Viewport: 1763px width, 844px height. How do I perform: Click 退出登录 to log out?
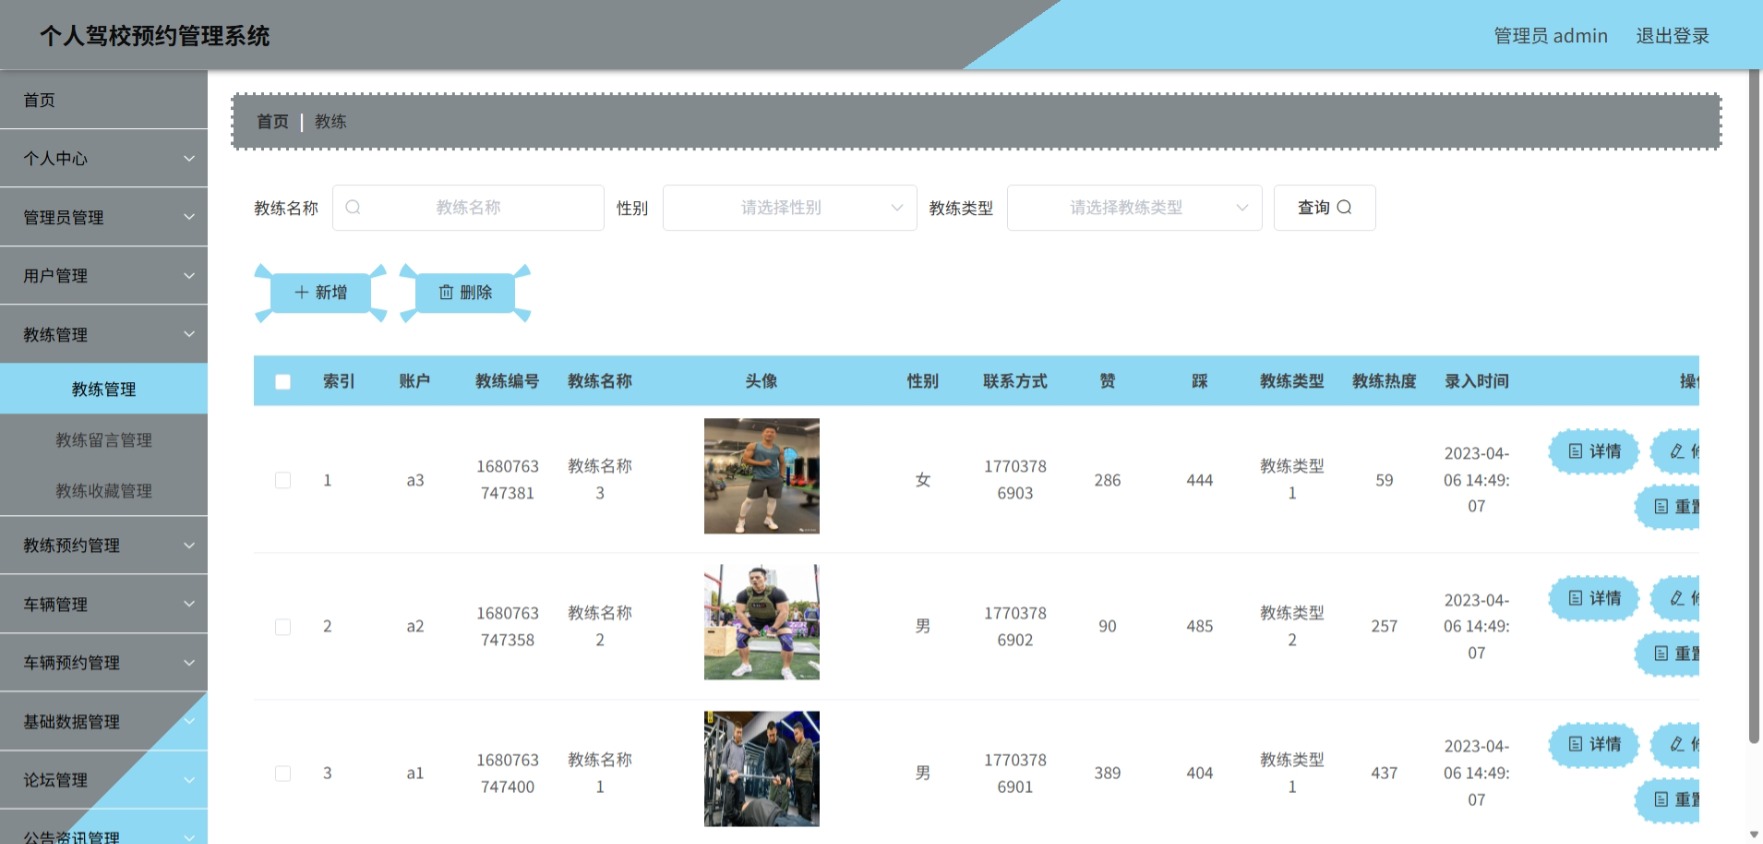[x=1672, y=36]
